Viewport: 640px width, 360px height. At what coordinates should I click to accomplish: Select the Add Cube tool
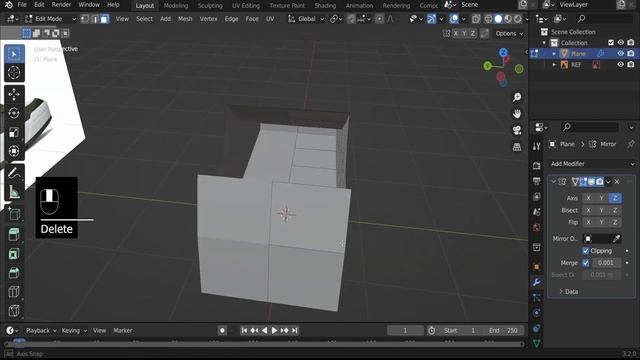(14, 213)
